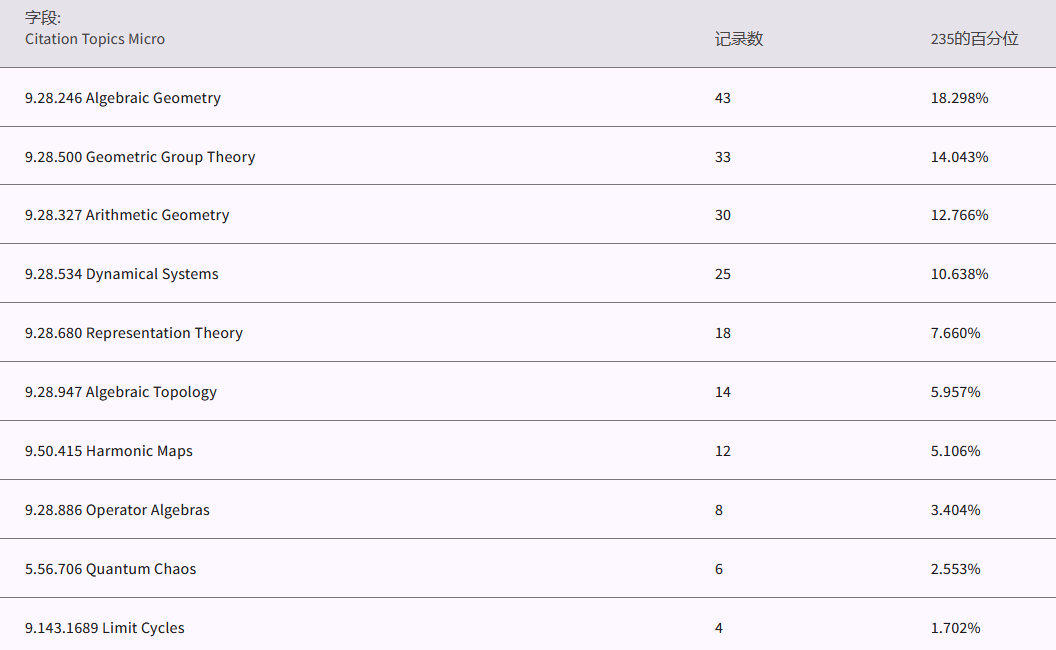Click the record count 33 value
This screenshot has width=1056, height=650.
(x=723, y=157)
